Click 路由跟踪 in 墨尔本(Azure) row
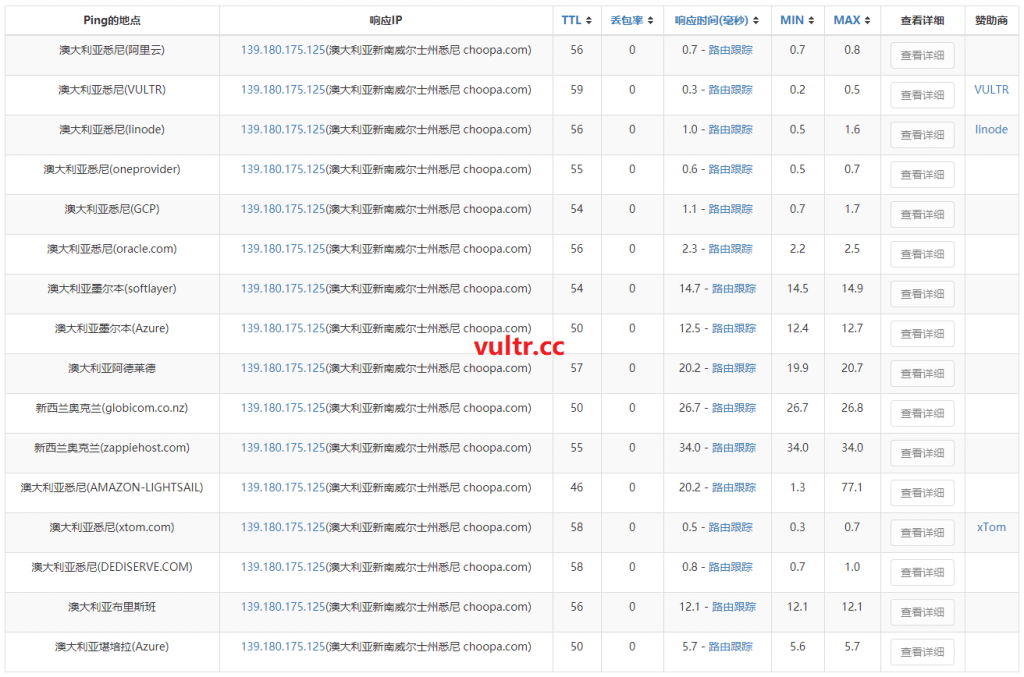Image resolution: width=1024 pixels, height=677 pixels. [x=733, y=328]
